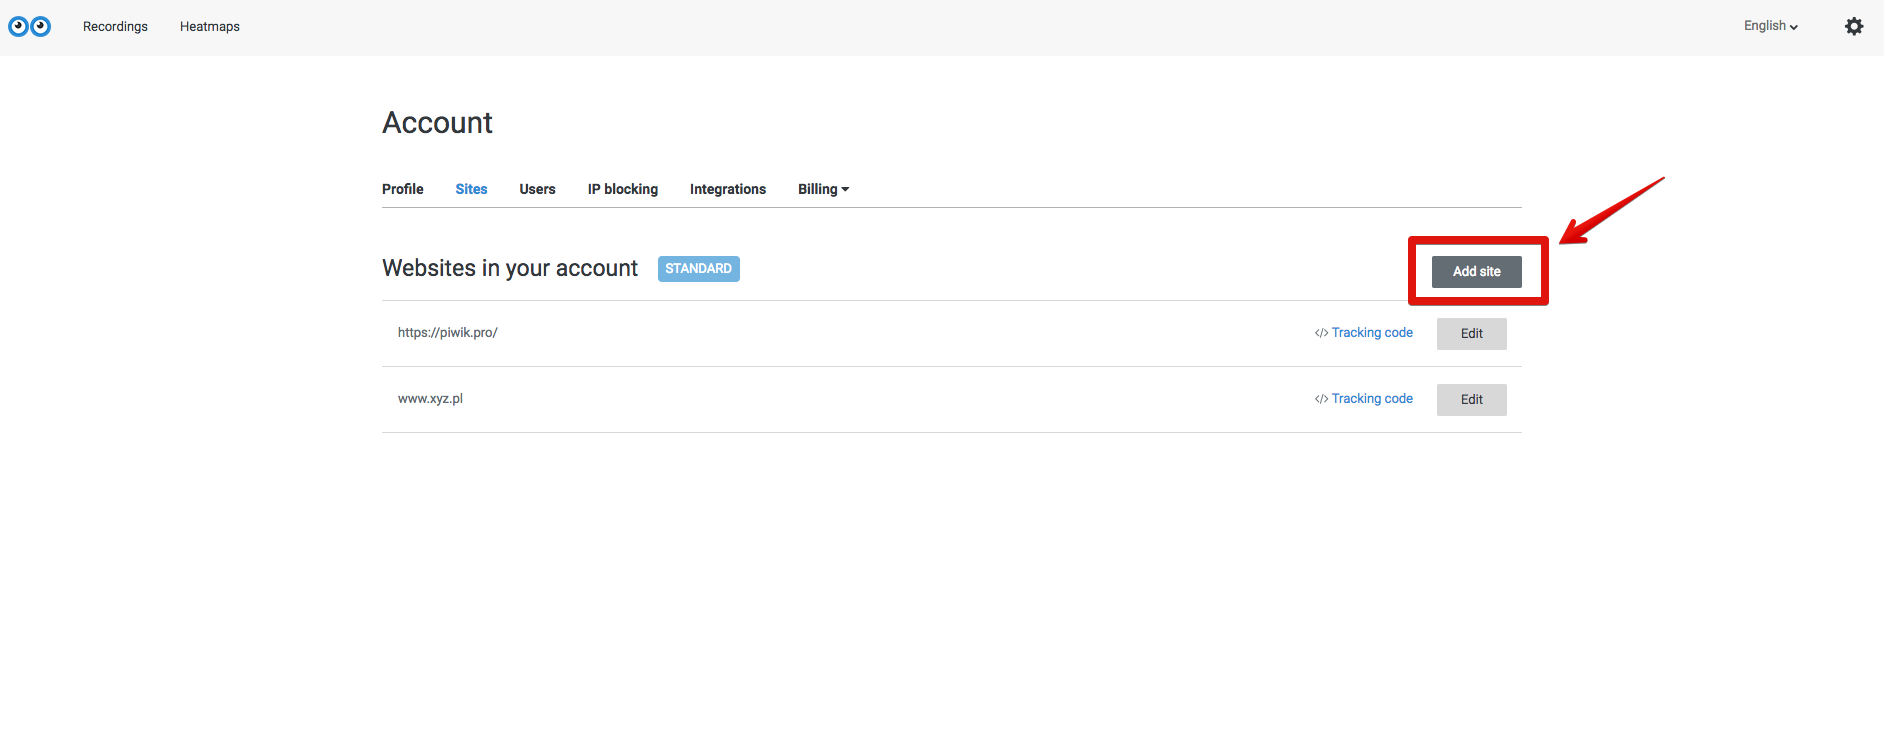Click the two-eyes logo icon
Screen dimensions: 1884x737
tap(30, 26)
